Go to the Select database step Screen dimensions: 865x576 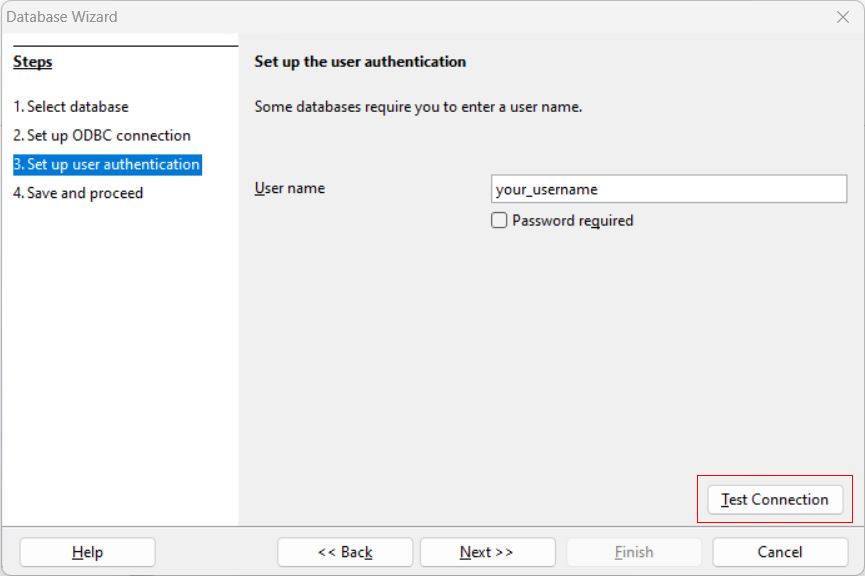click(71, 107)
